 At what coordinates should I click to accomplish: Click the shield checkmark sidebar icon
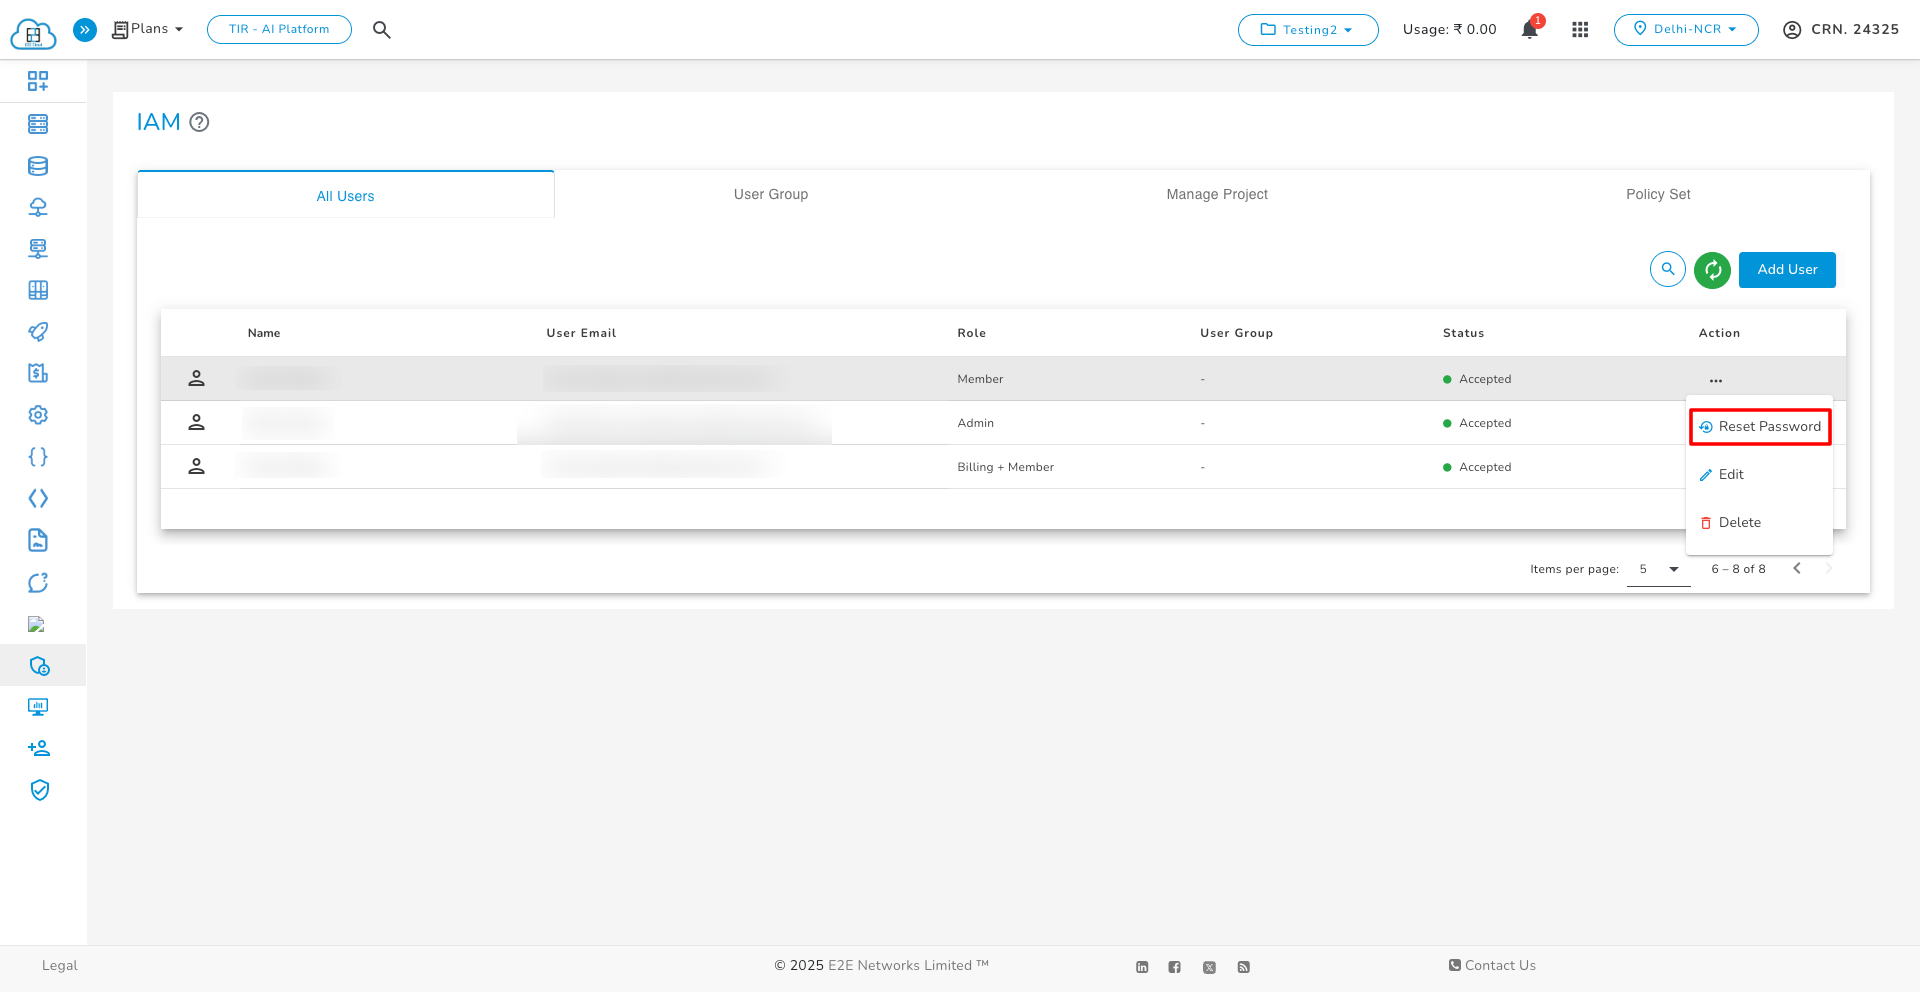(x=38, y=790)
